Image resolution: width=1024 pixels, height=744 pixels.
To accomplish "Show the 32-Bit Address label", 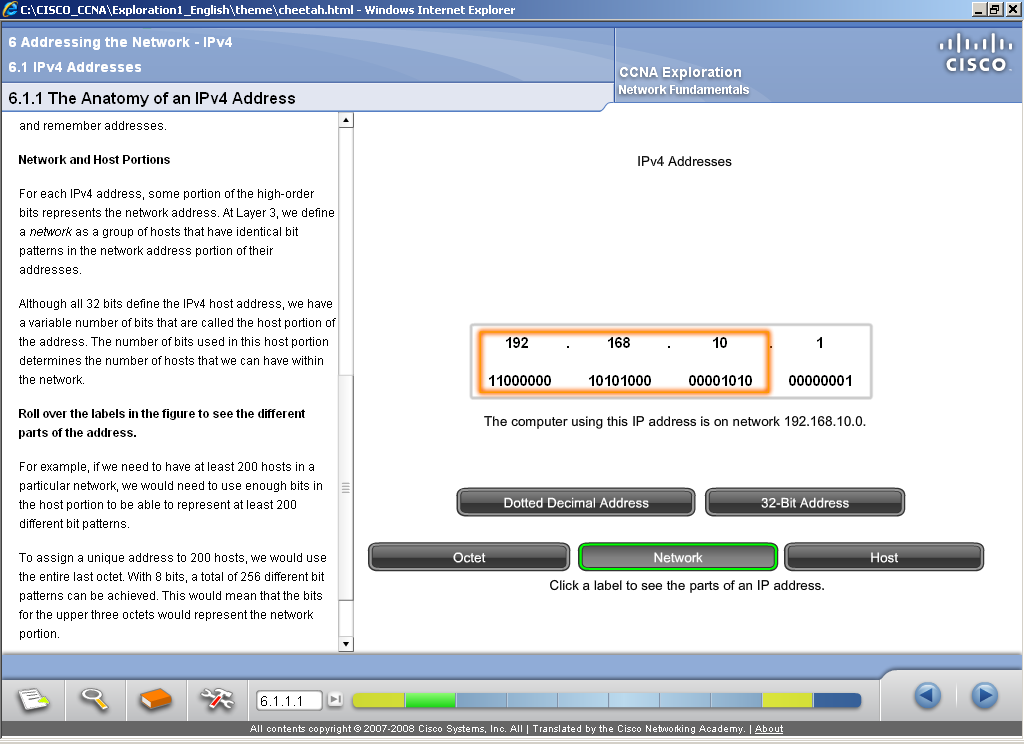I will tap(805, 502).
